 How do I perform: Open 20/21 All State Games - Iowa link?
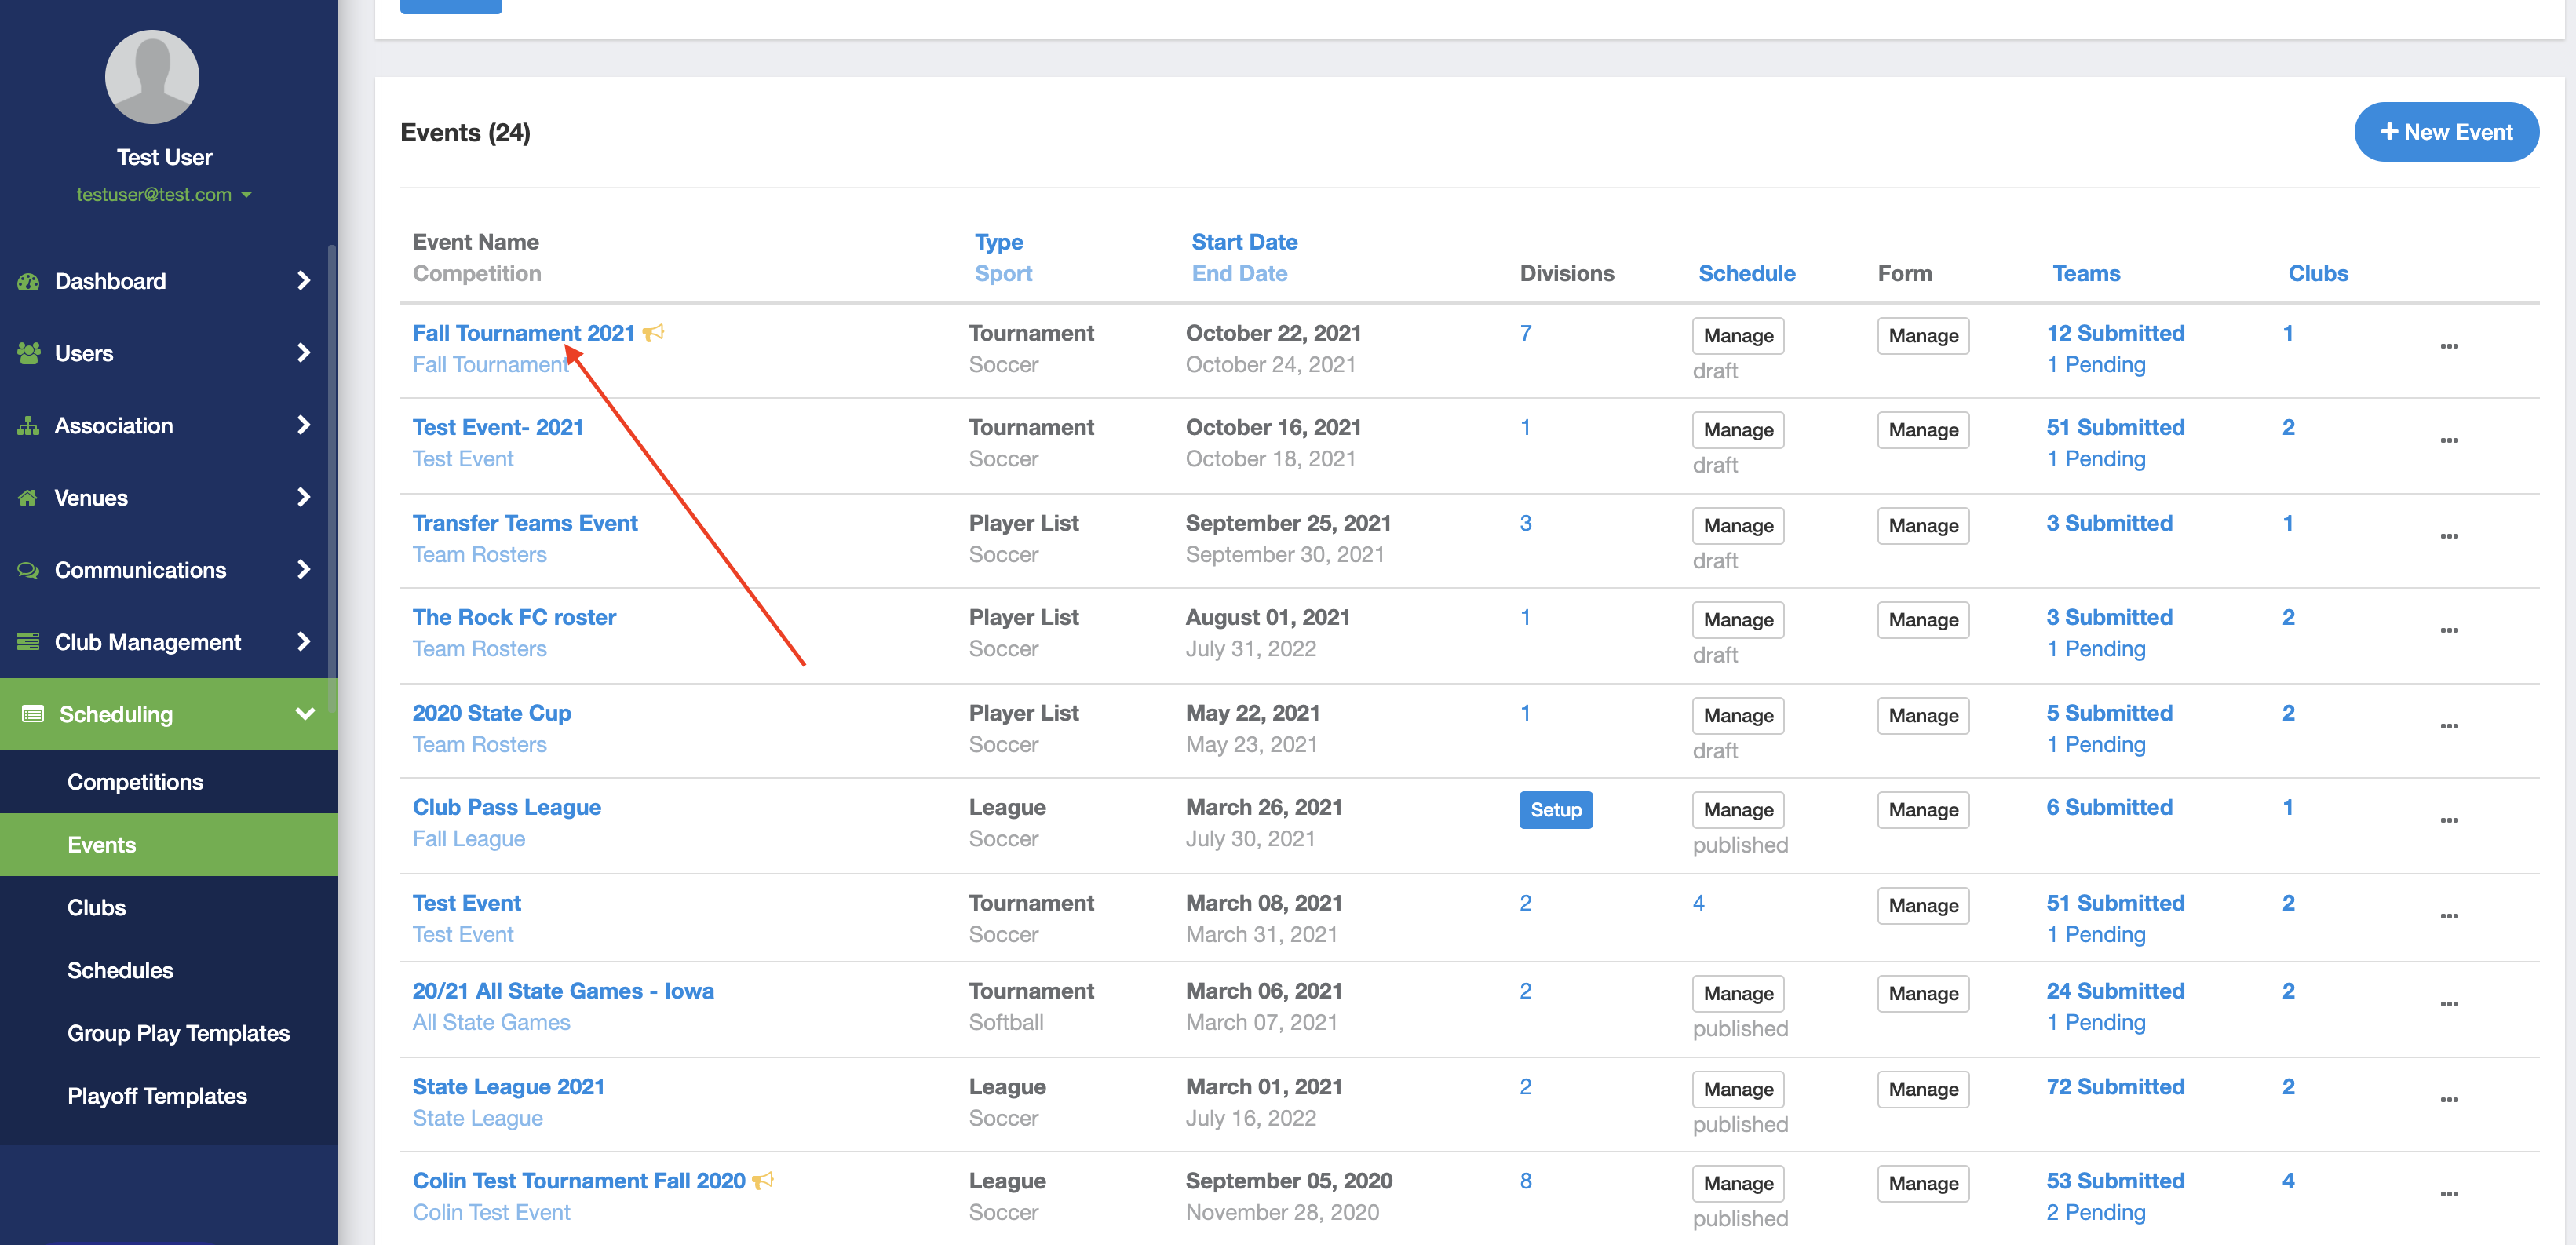[563, 991]
